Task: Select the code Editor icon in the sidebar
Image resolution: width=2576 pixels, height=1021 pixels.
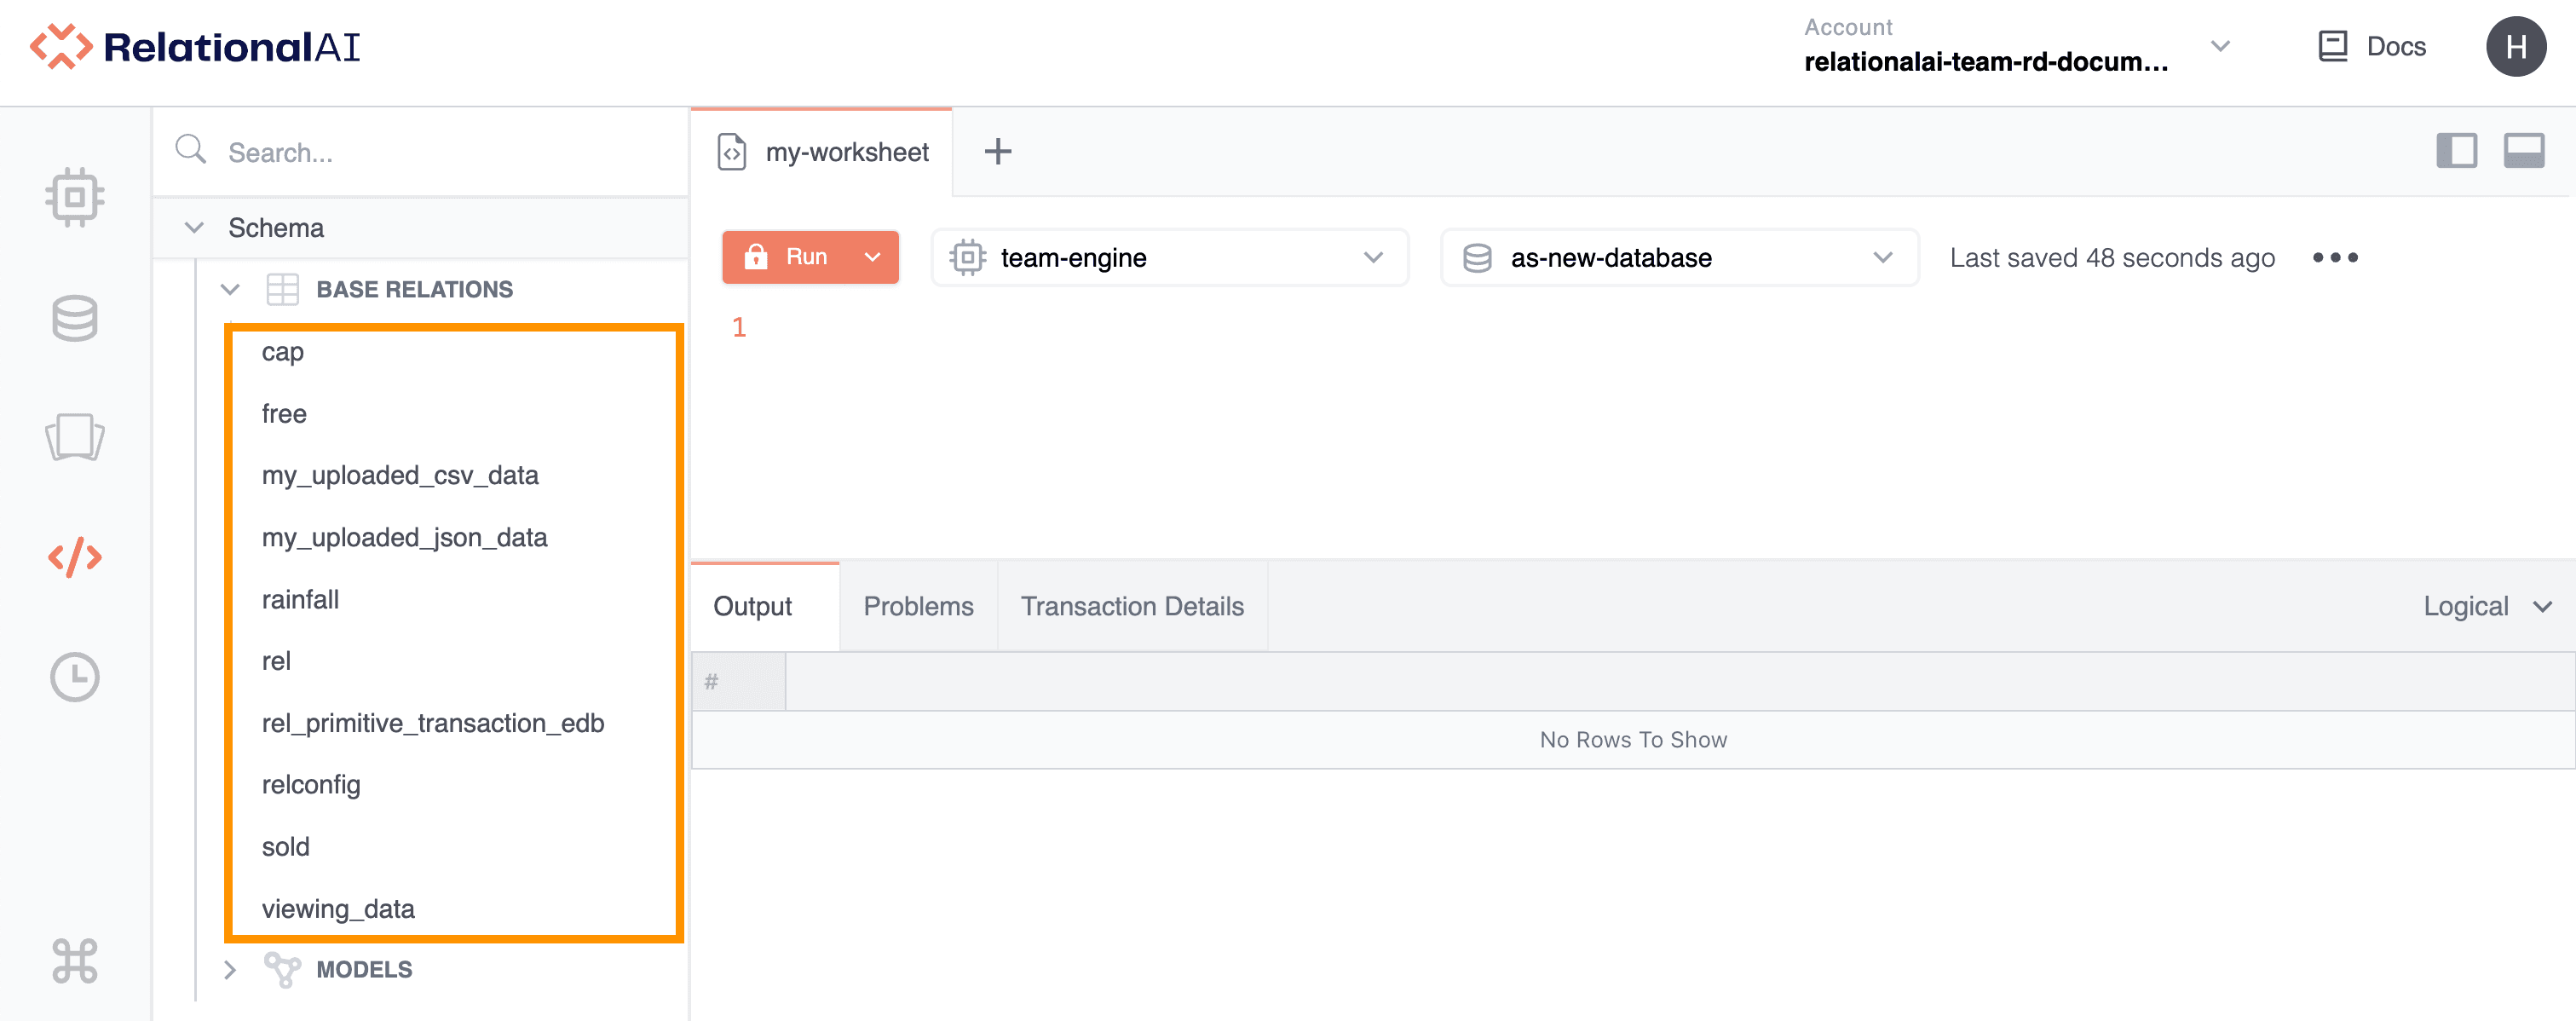Action: click(x=74, y=557)
